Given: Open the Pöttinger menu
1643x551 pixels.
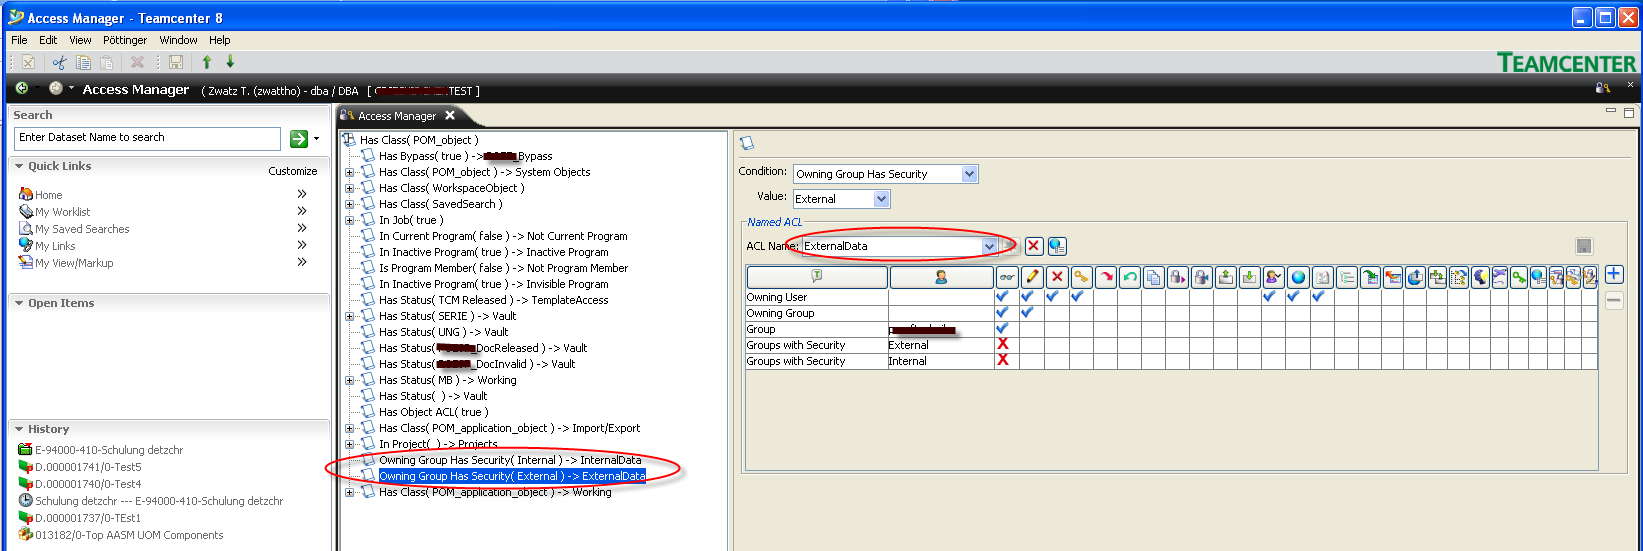Looking at the screenshot, I should pos(125,40).
